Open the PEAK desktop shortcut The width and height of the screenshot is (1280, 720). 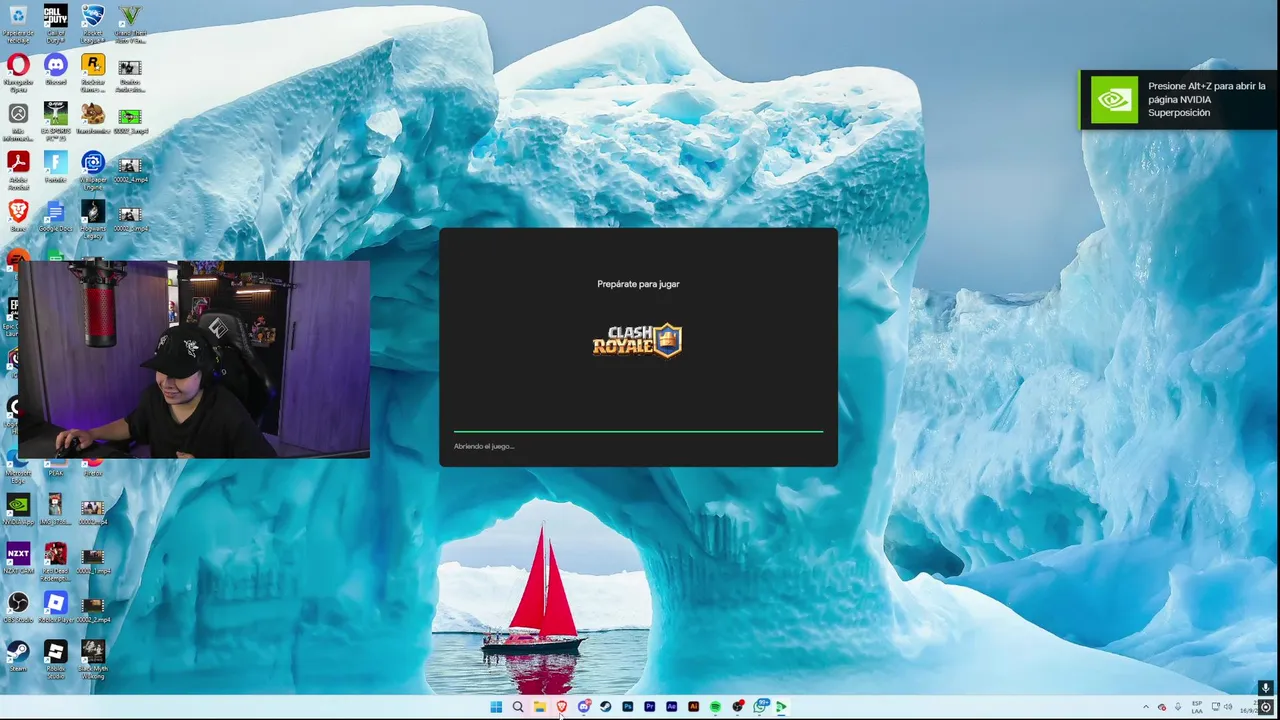pos(56,468)
